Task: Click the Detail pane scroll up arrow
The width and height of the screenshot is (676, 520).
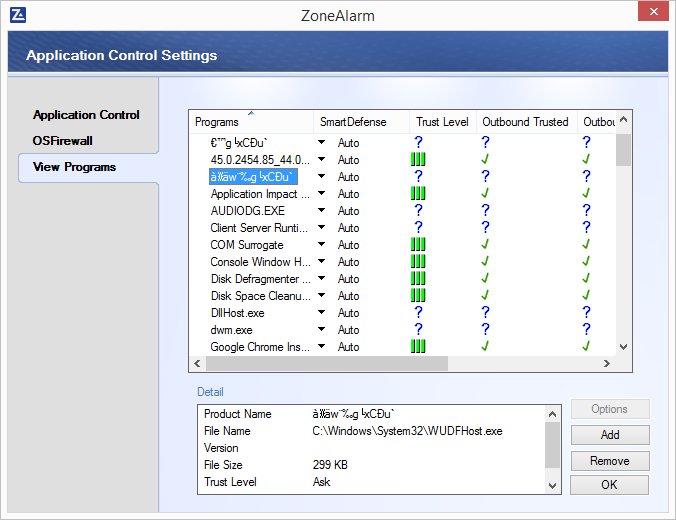Action: [x=552, y=415]
